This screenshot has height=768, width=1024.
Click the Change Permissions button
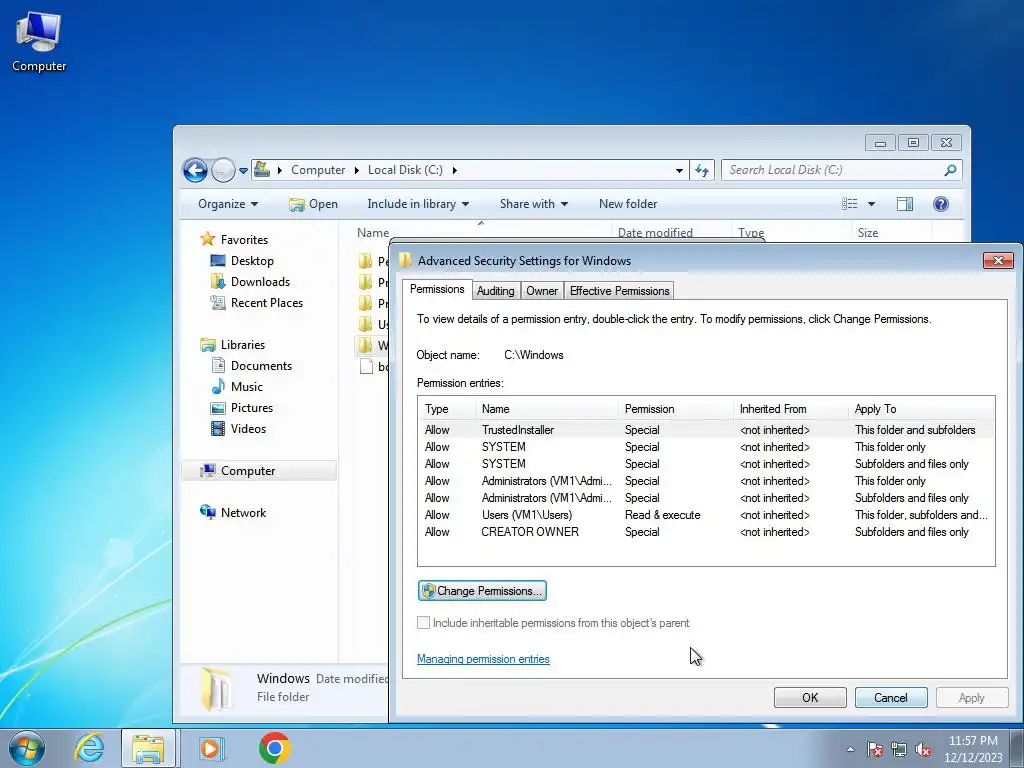[482, 591]
